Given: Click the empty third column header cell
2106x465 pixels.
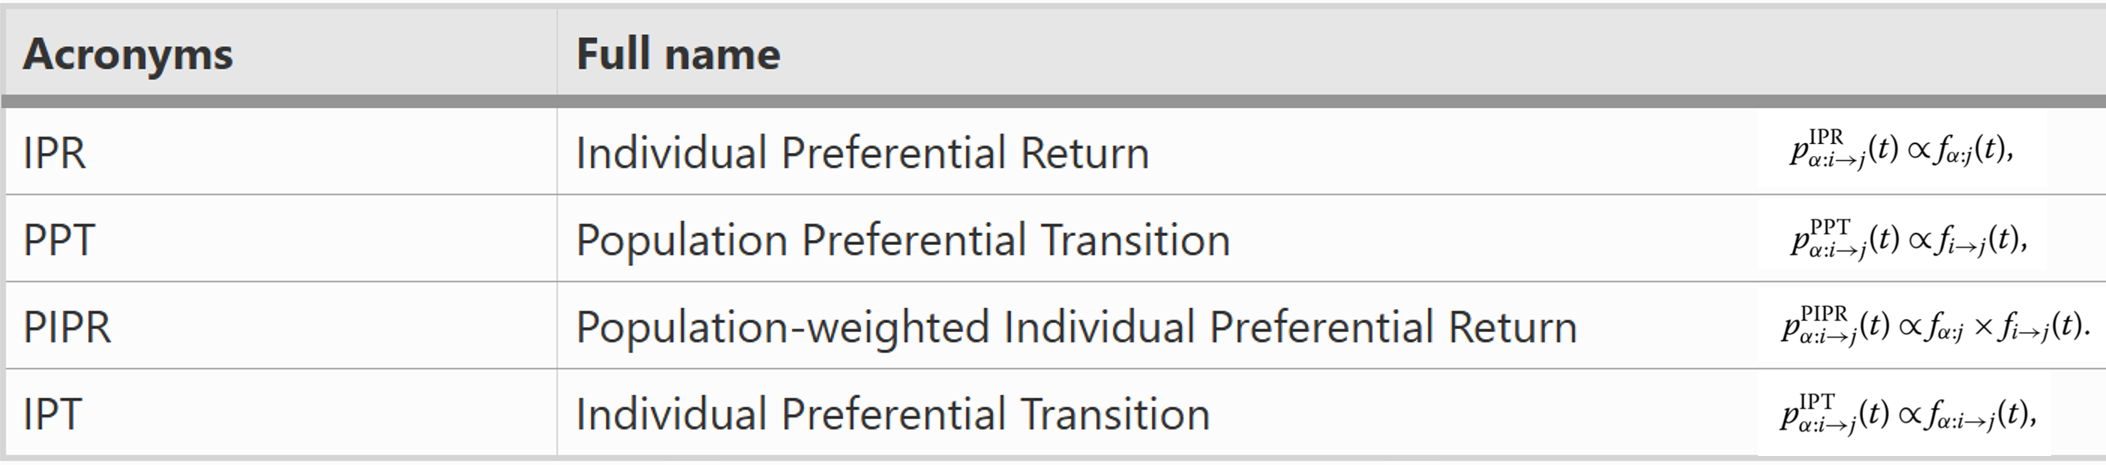Looking at the screenshot, I should (1900, 54).
